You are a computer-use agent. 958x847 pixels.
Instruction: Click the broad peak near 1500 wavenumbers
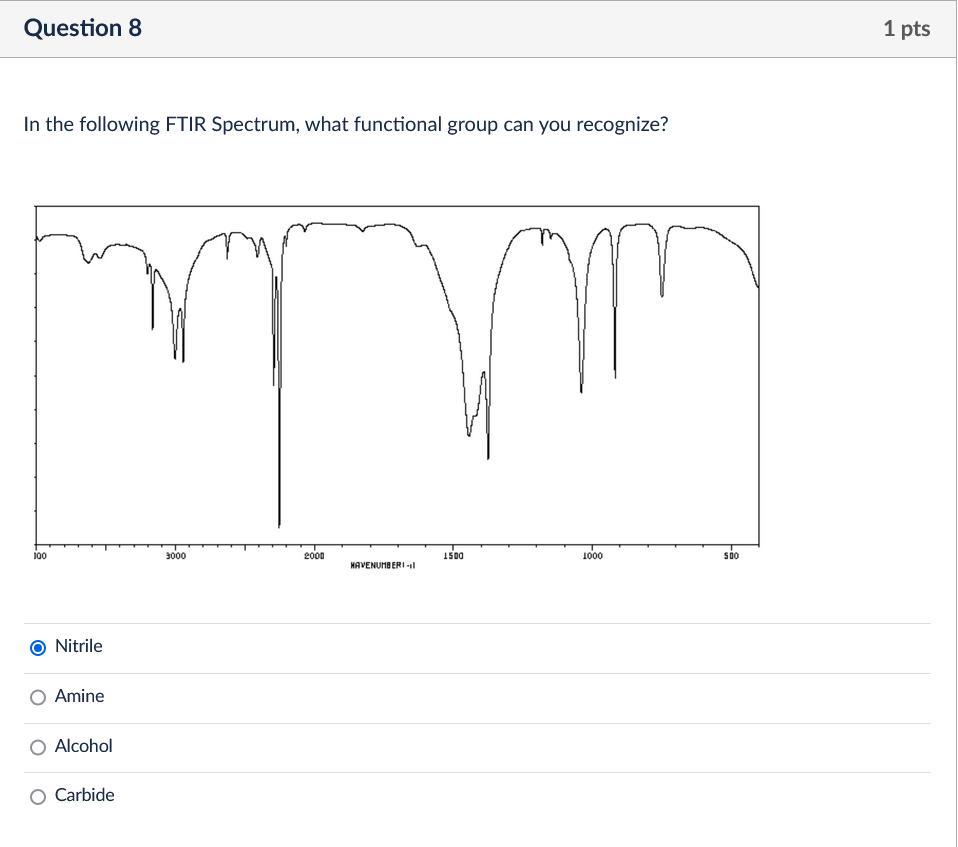pos(468,430)
